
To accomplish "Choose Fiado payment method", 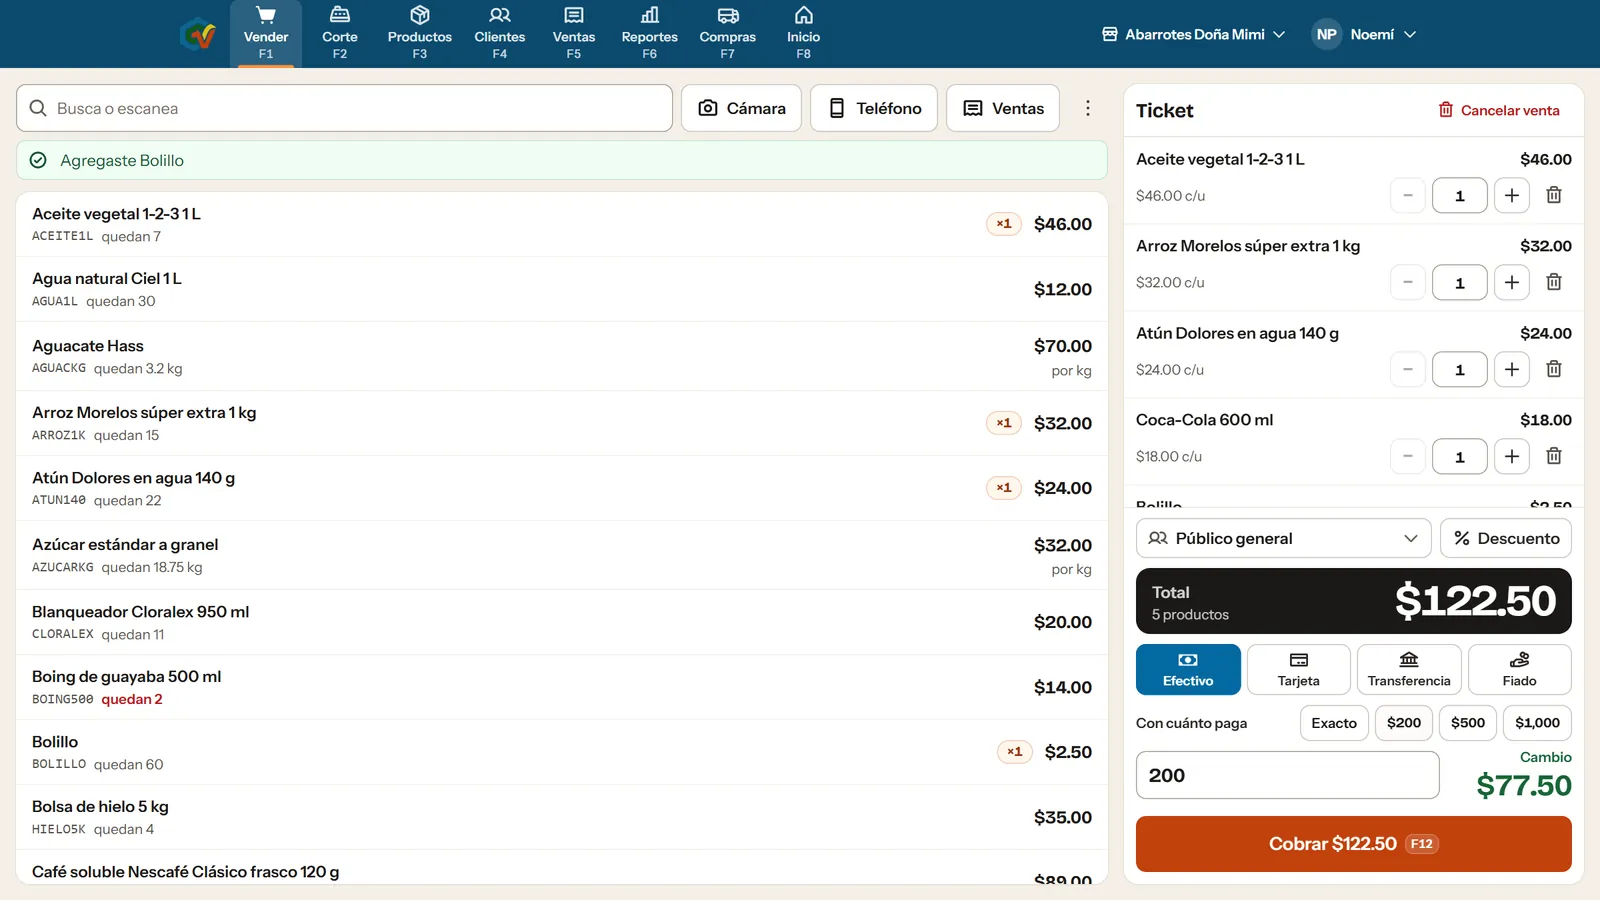I will (x=1520, y=669).
